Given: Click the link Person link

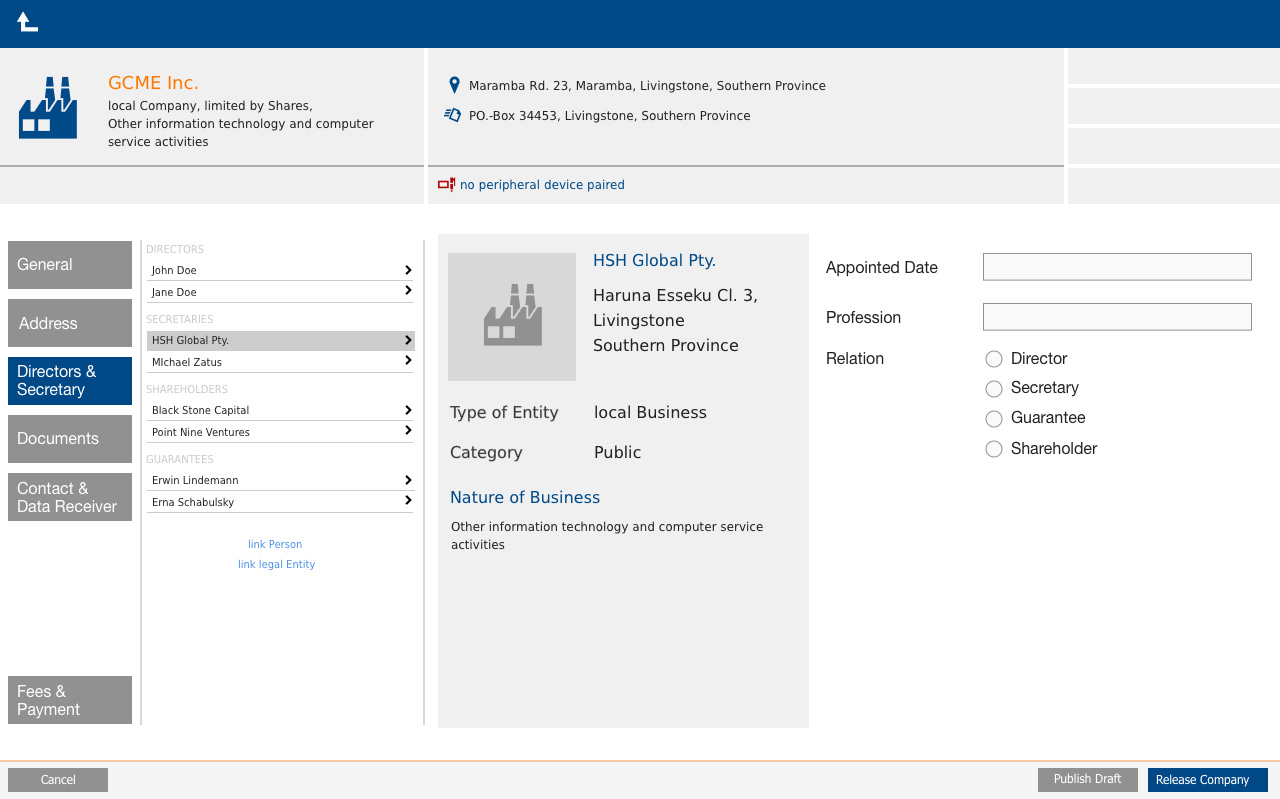Looking at the screenshot, I should tap(275, 545).
